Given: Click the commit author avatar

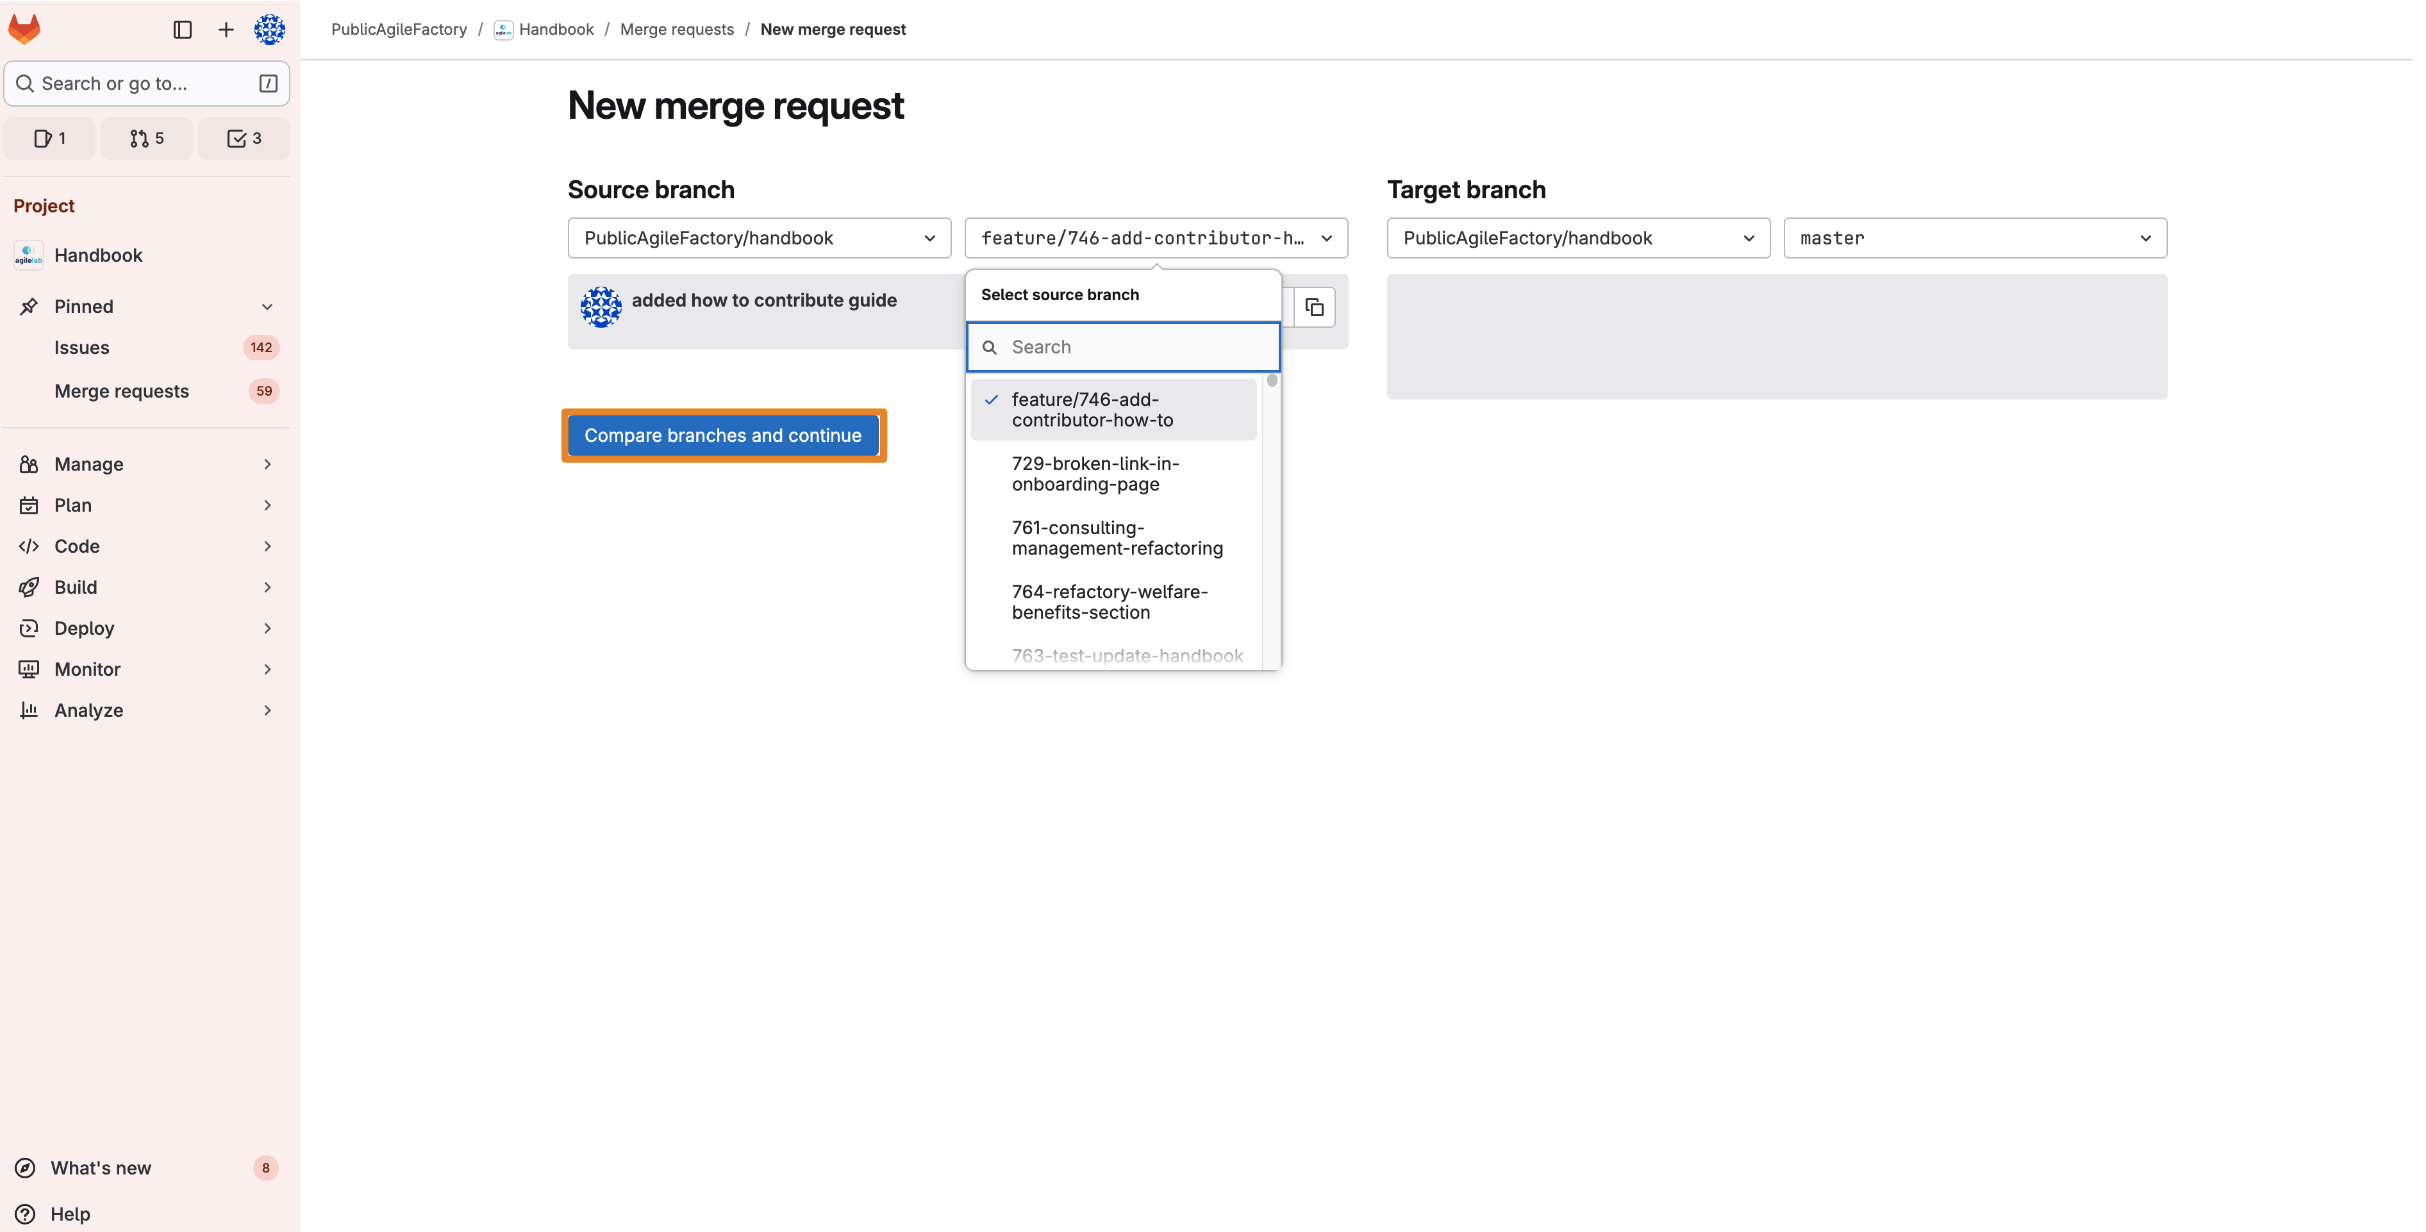Looking at the screenshot, I should coord(601,307).
